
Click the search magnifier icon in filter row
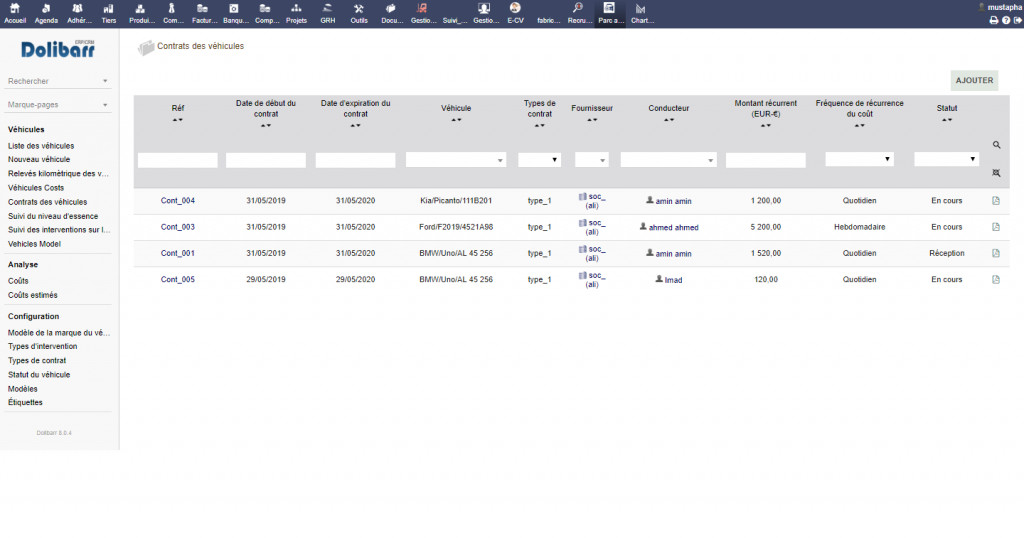coord(996,145)
